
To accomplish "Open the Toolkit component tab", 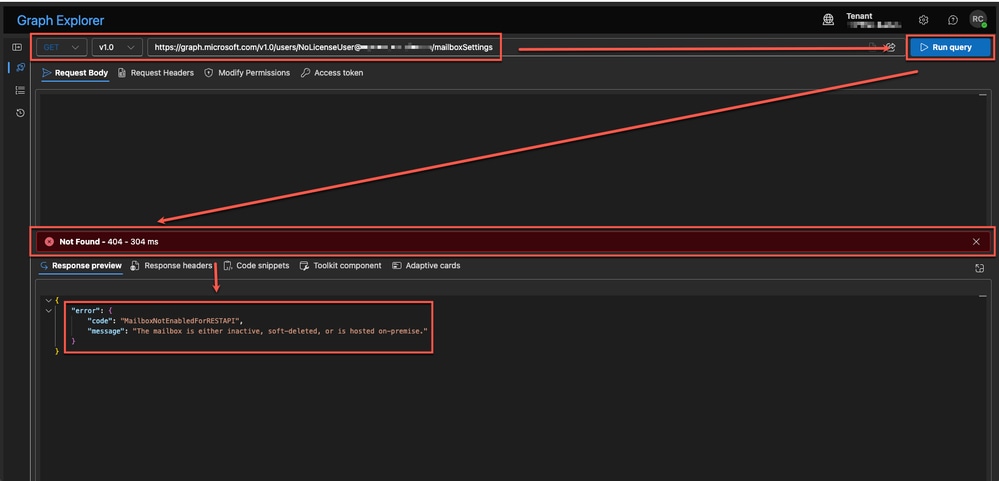I will tap(341, 266).
